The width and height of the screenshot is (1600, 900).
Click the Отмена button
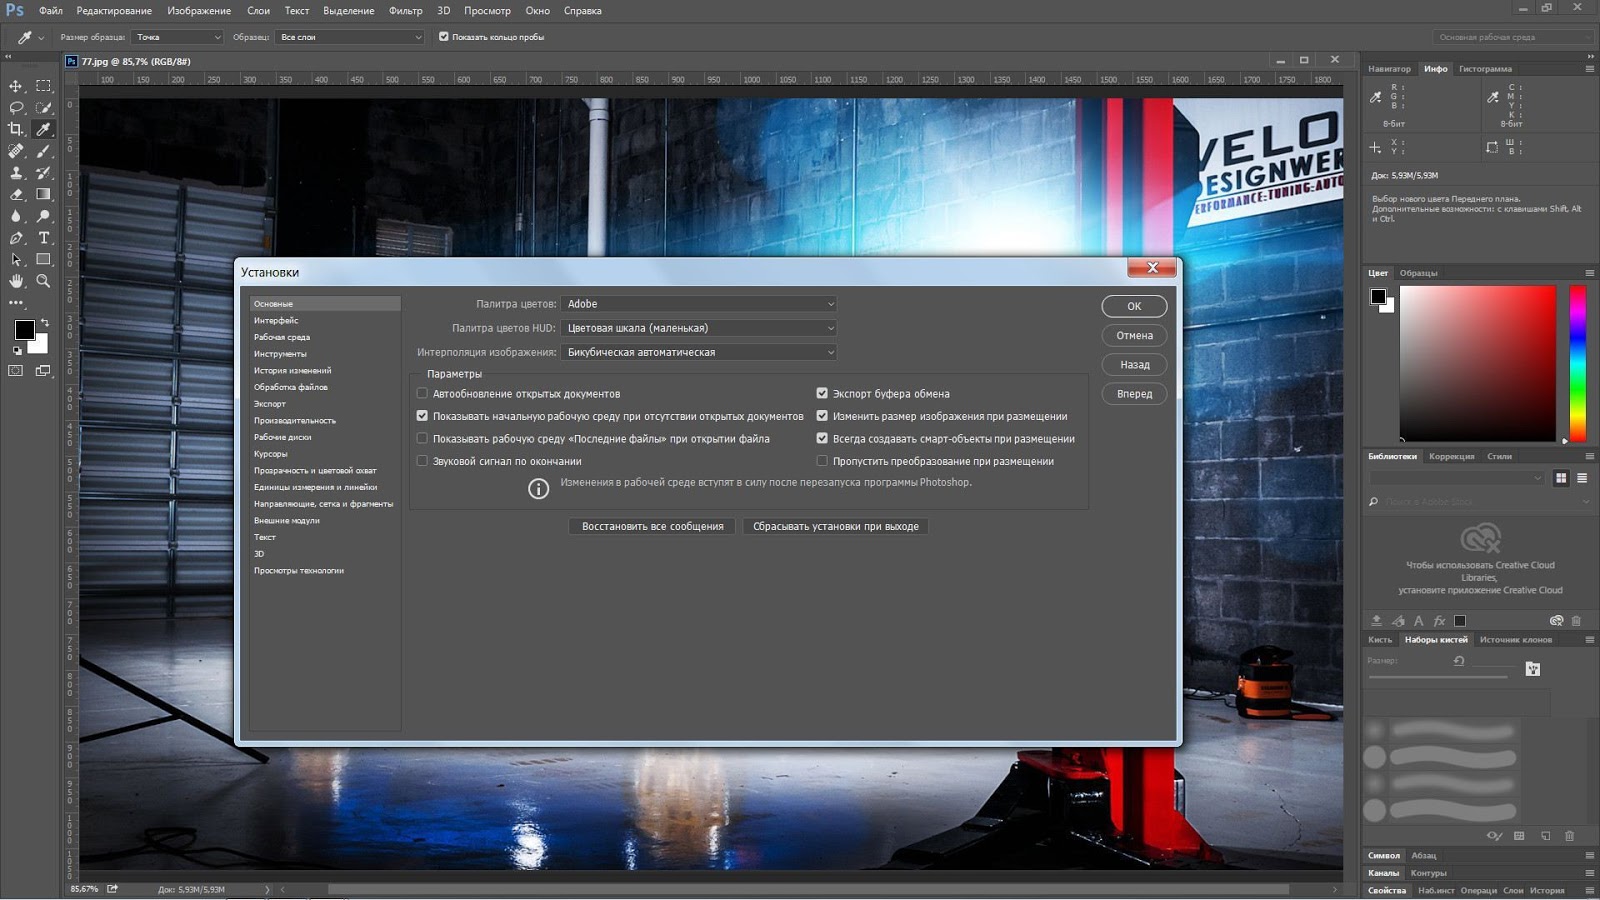coord(1134,336)
